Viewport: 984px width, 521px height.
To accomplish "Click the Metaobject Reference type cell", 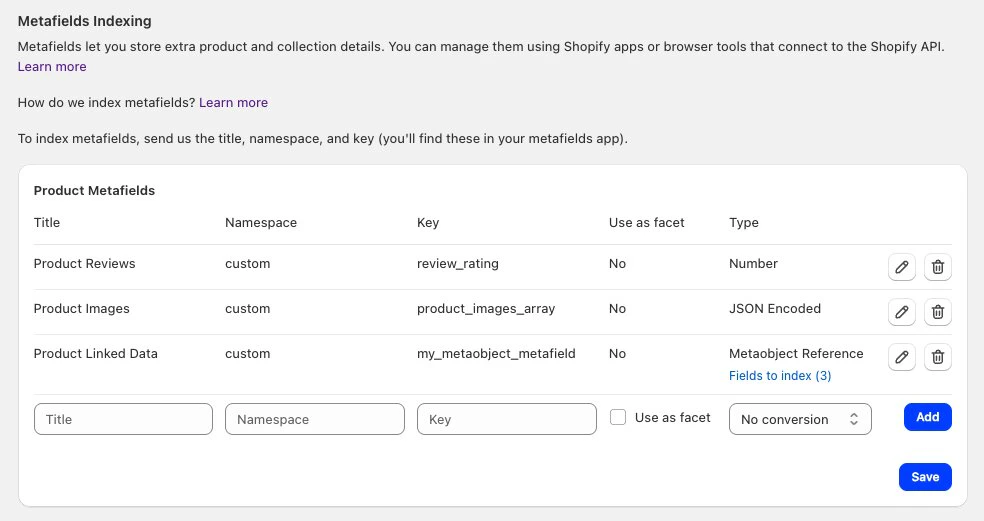I will click(796, 353).
